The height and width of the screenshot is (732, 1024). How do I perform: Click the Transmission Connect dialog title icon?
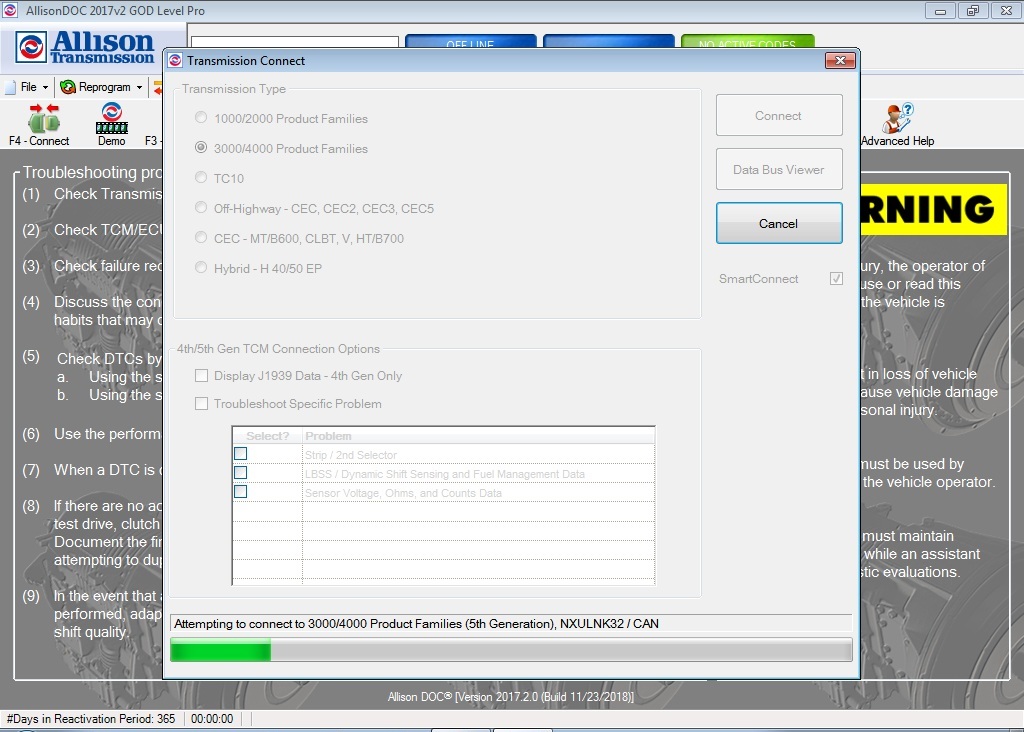174,60
